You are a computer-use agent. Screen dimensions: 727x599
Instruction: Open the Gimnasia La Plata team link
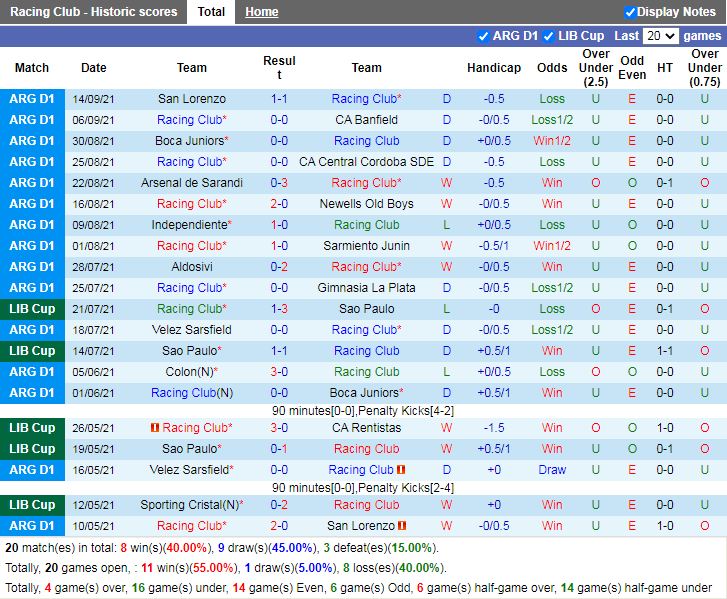coord(366,288)
